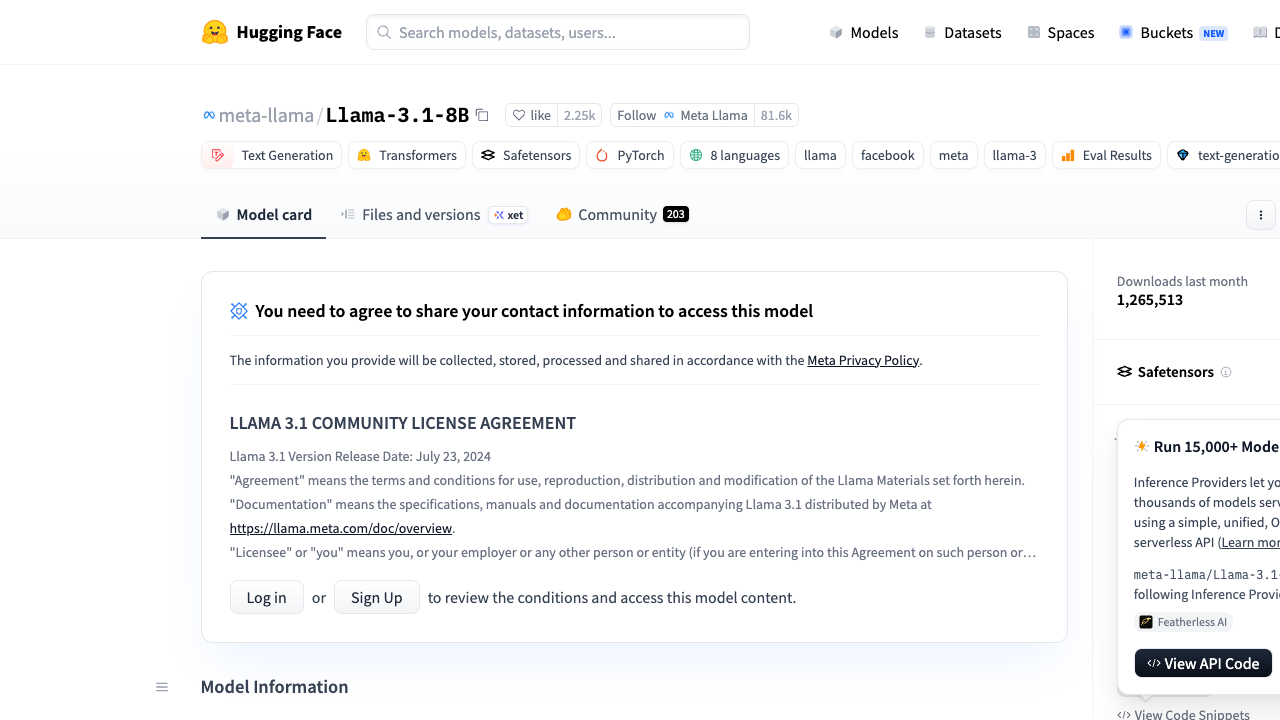1280x720 pixels.
Task: Click the 203 Community count badge
Action: click(x=676, y=214)
